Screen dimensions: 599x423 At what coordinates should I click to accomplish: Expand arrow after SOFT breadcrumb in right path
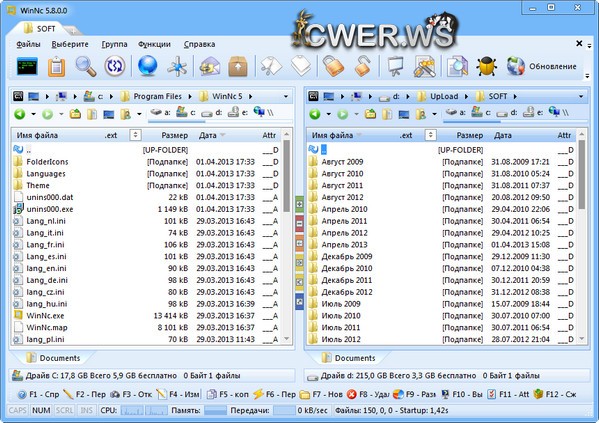(515, 97)
